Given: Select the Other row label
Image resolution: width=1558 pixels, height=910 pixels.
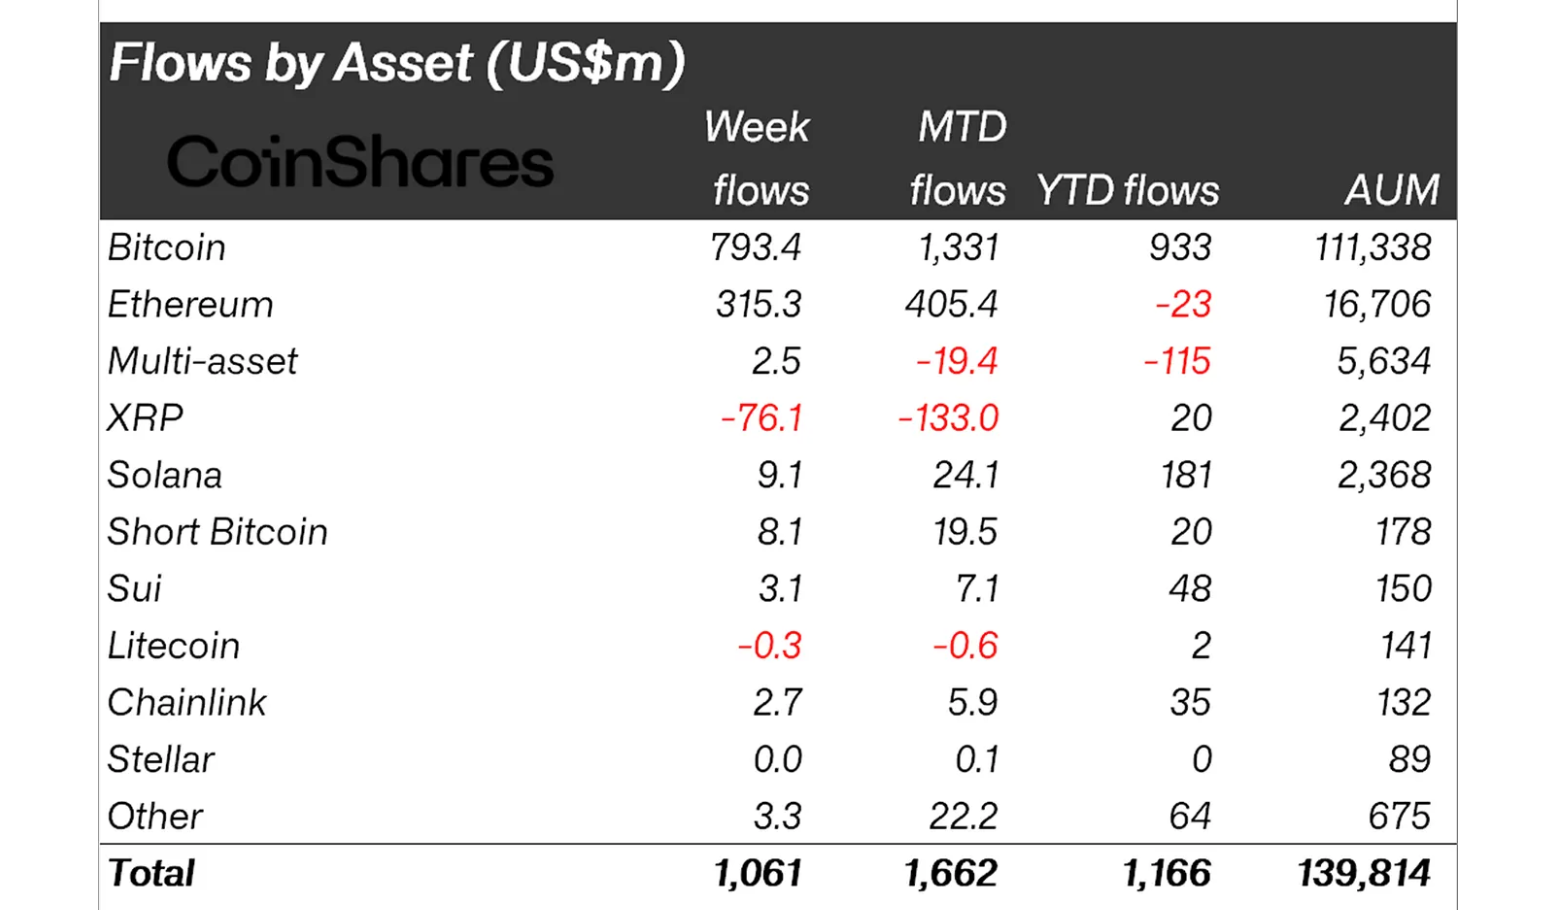Looking at the screenshot, I should pyautogui.click(x=155, y=817).
